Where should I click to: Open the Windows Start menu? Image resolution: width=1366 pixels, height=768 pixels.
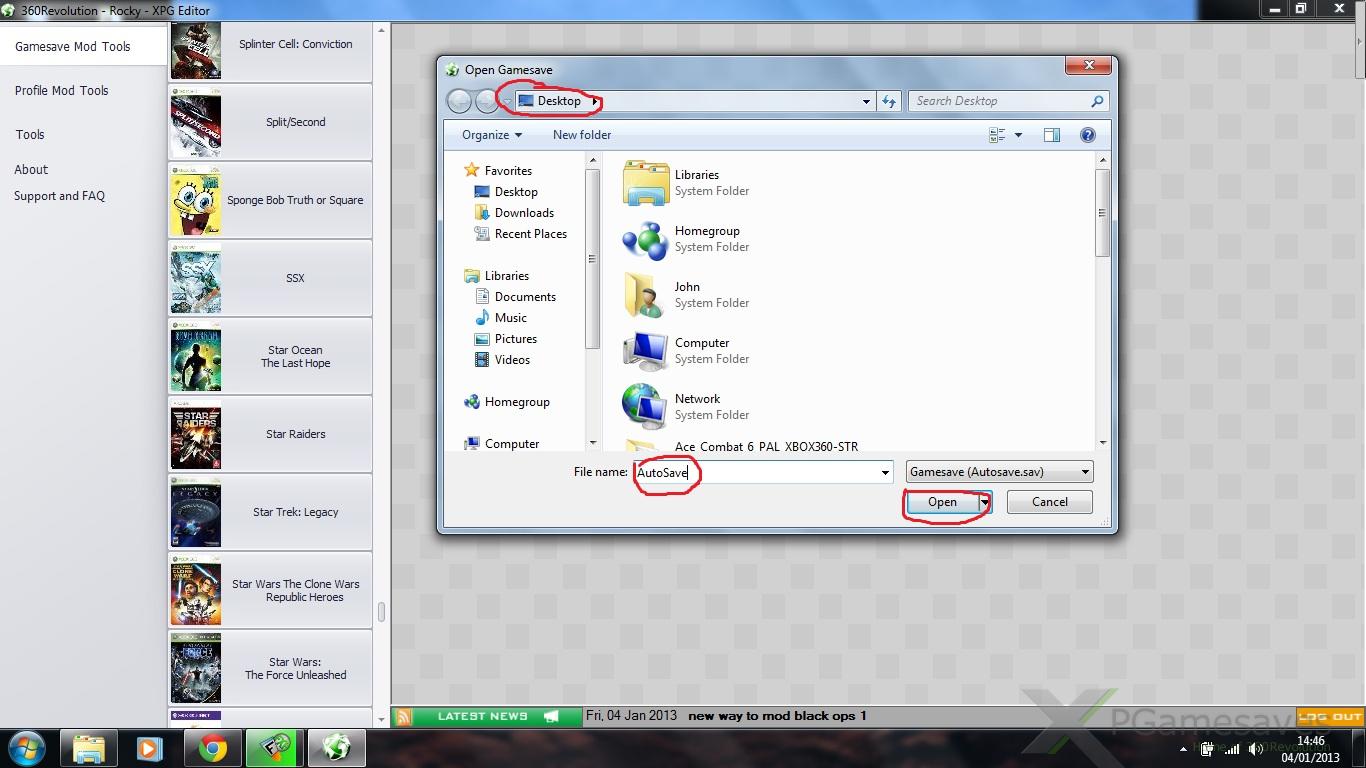(x=27, y=748)
